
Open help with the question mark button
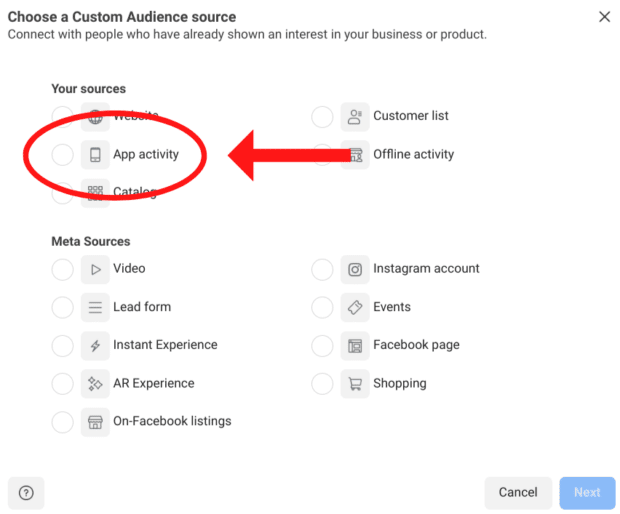tap(26, 492)
